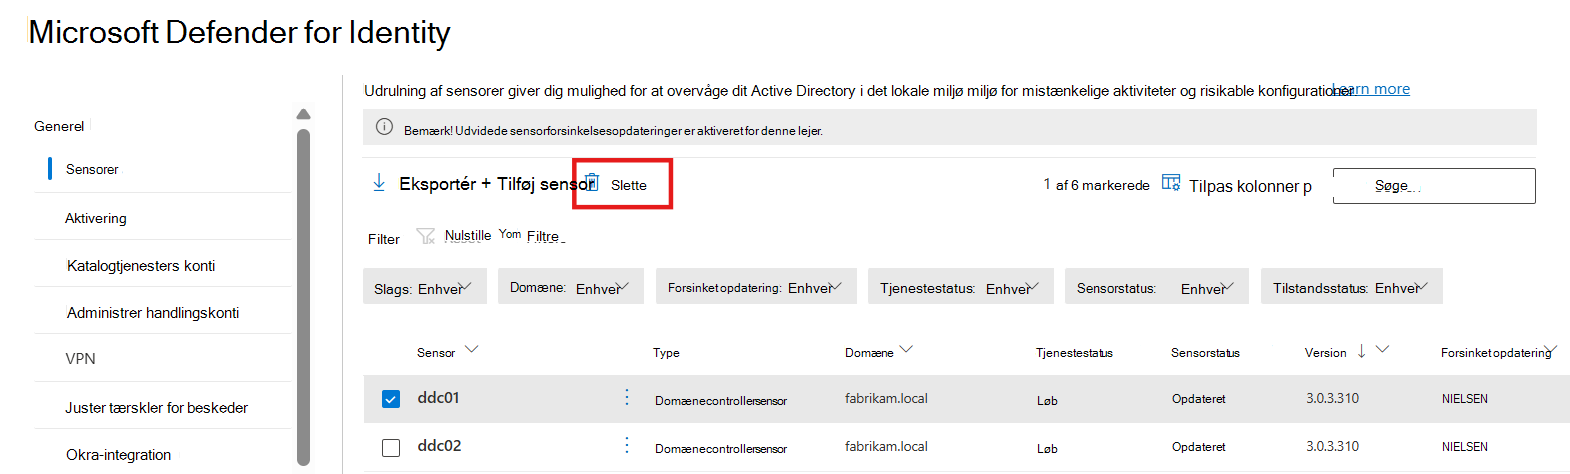Click NIELSEN in the ddc02 row
Viewport: 1570px width, 474px height.
tap(1465, 446)
